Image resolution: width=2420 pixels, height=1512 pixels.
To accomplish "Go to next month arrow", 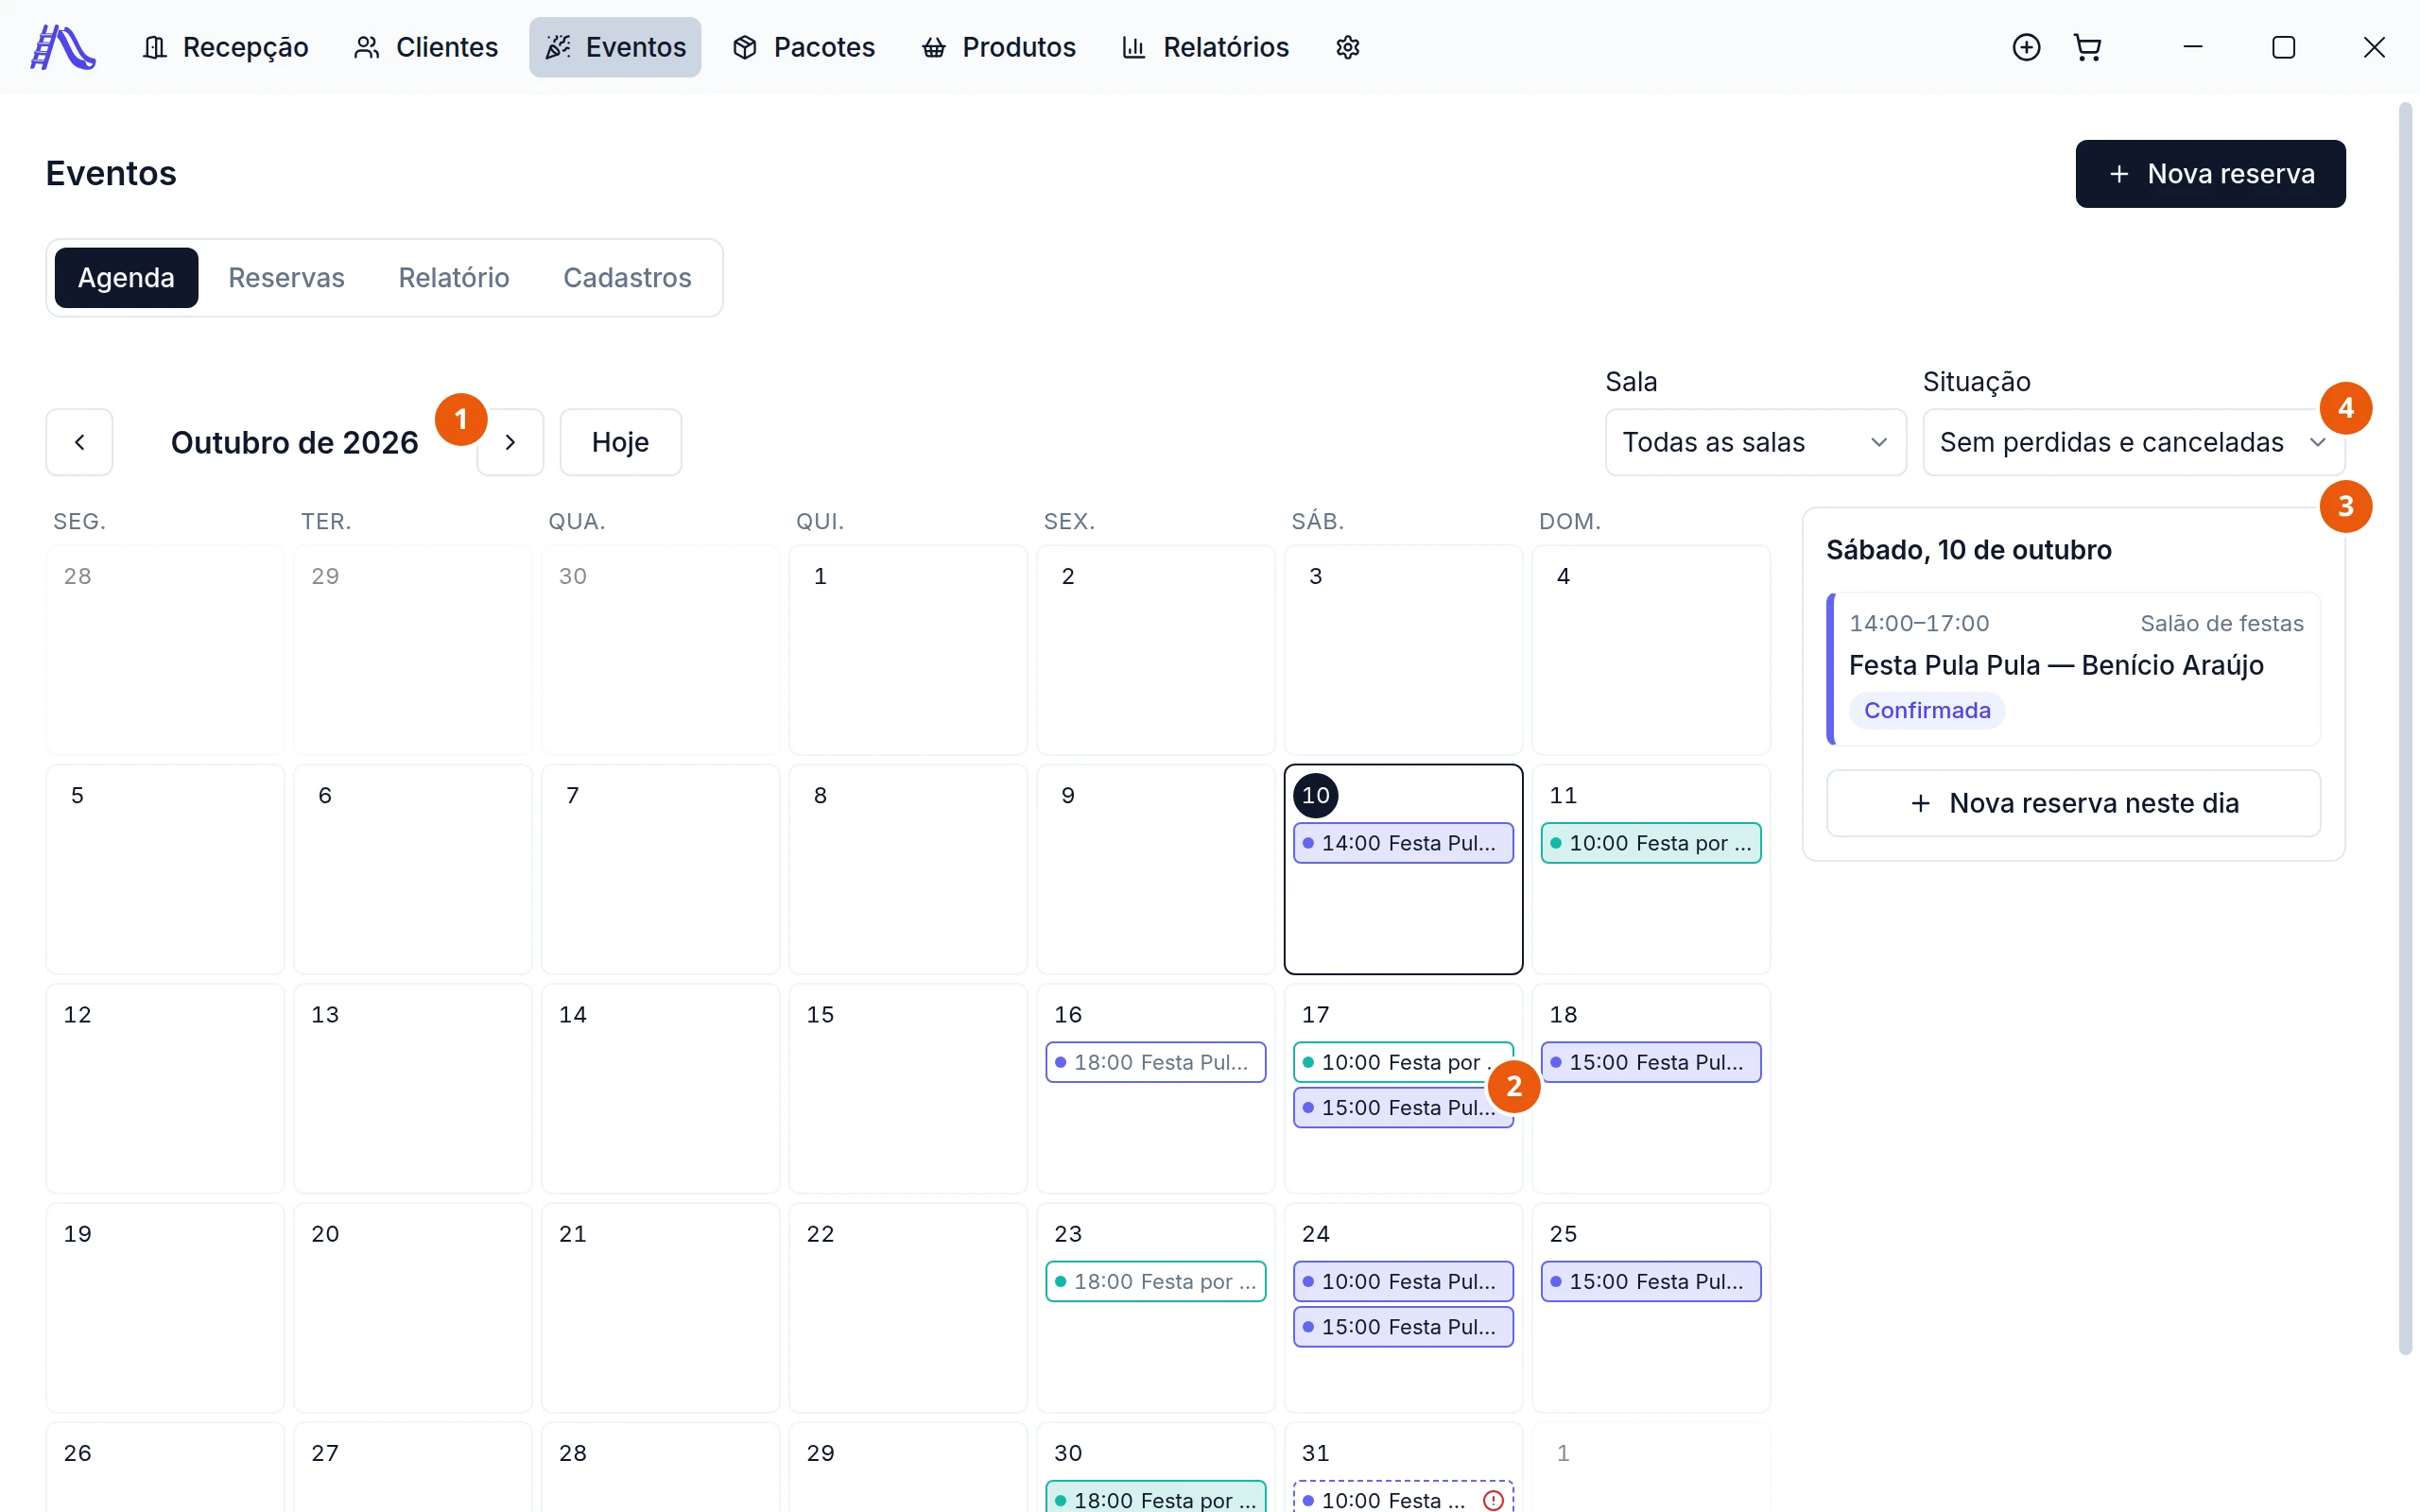I will (510, 442).
